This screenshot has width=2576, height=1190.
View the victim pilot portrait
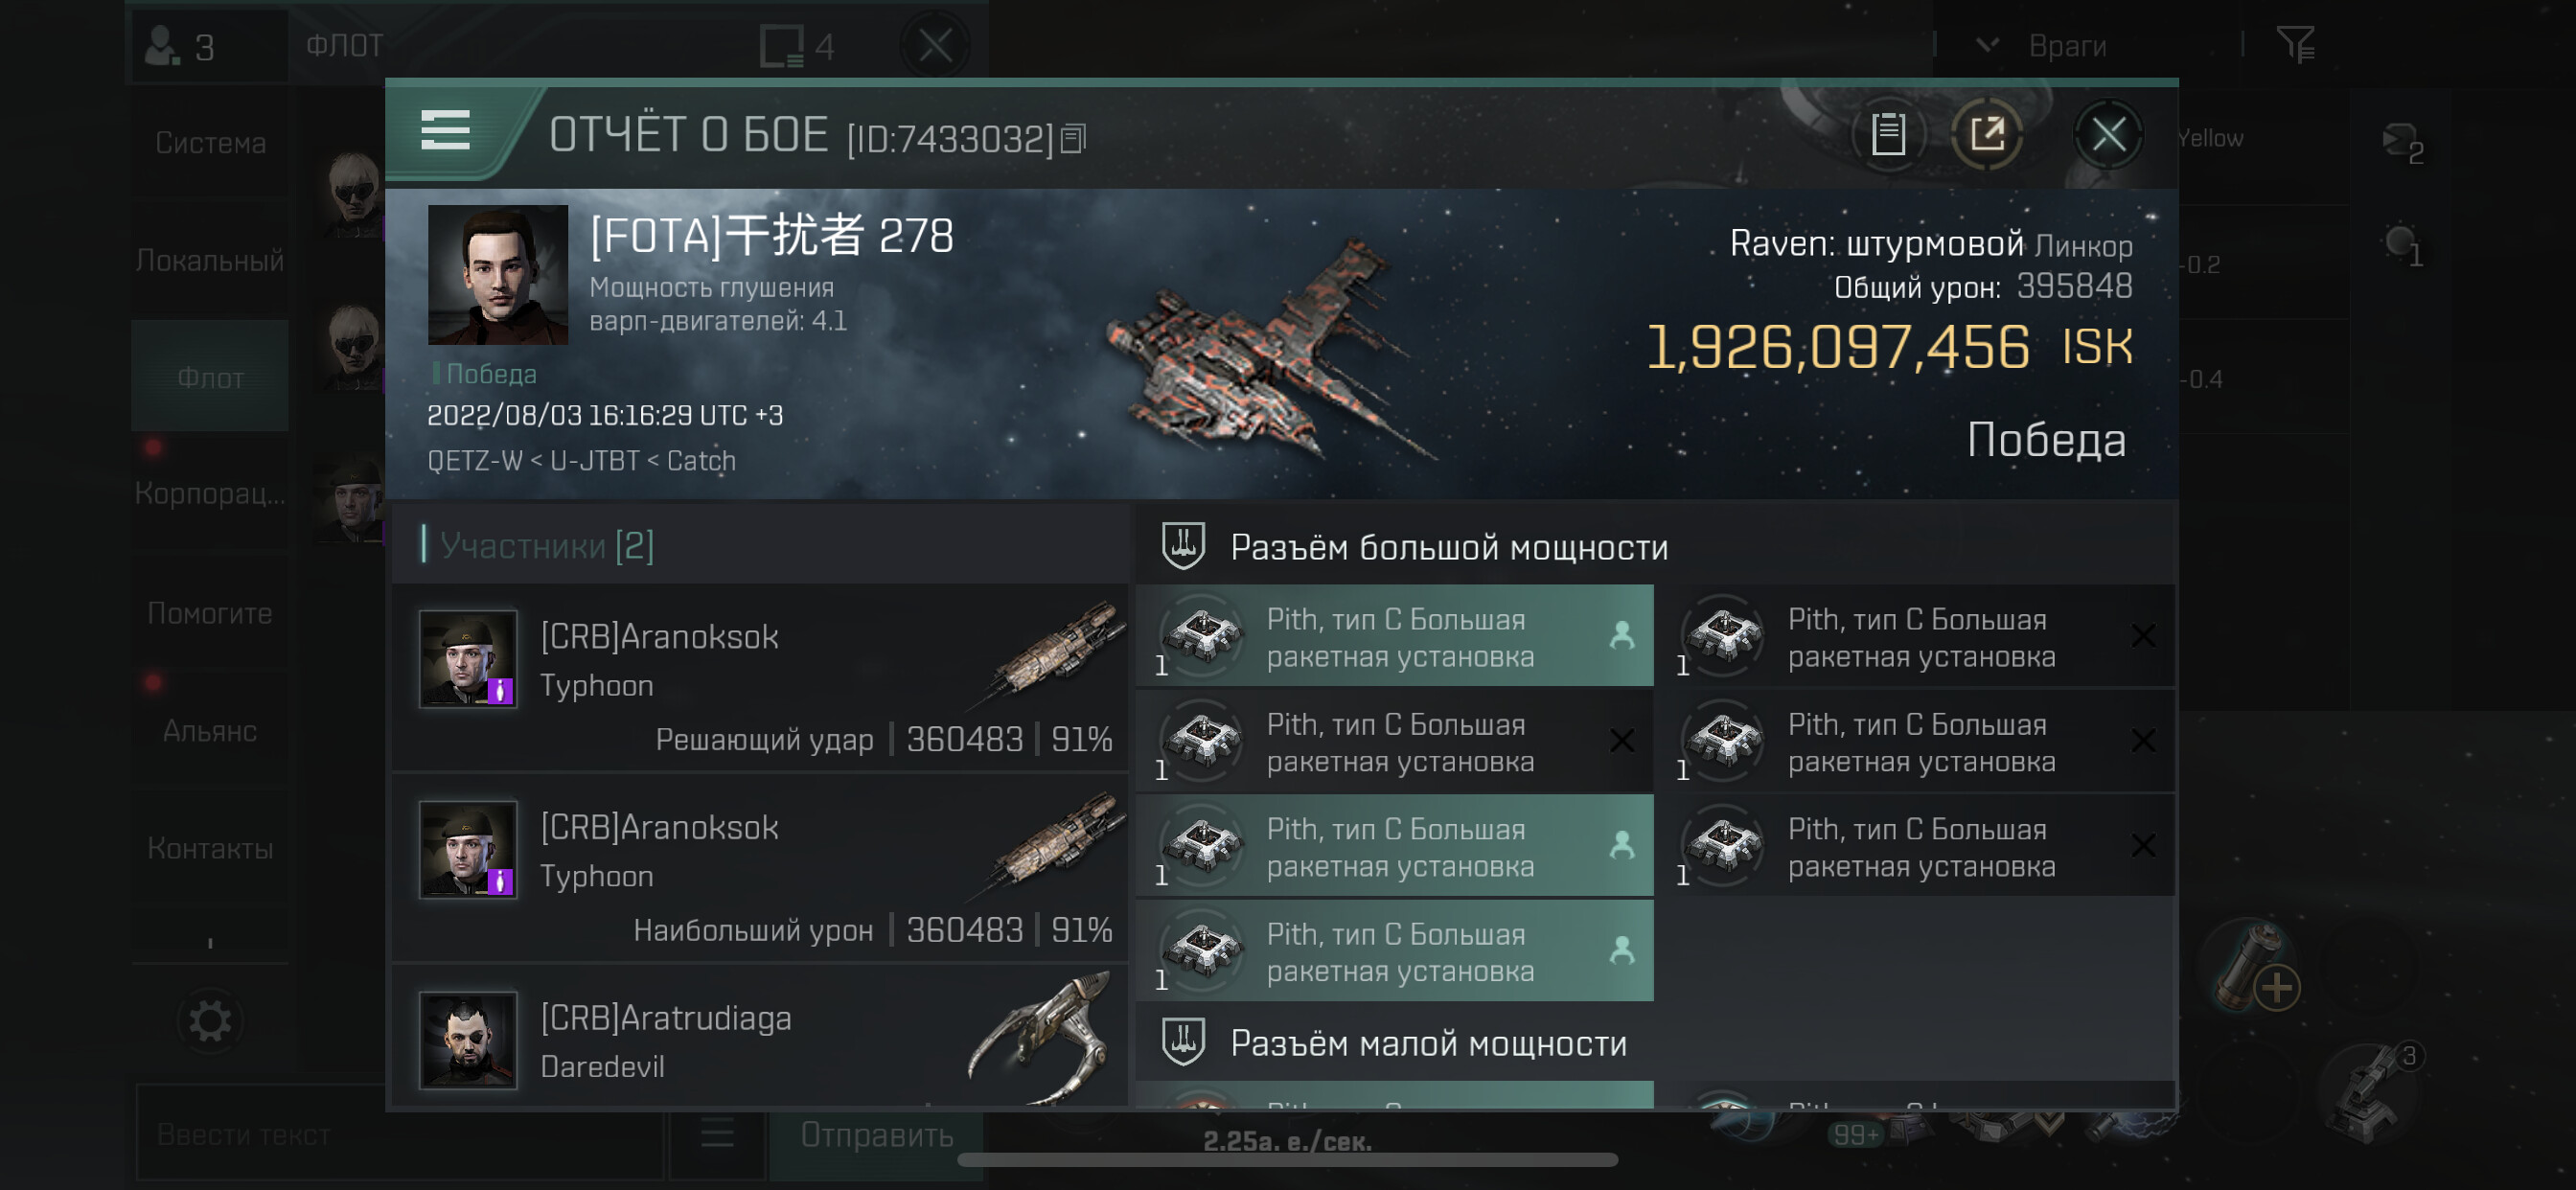(497, 274)
